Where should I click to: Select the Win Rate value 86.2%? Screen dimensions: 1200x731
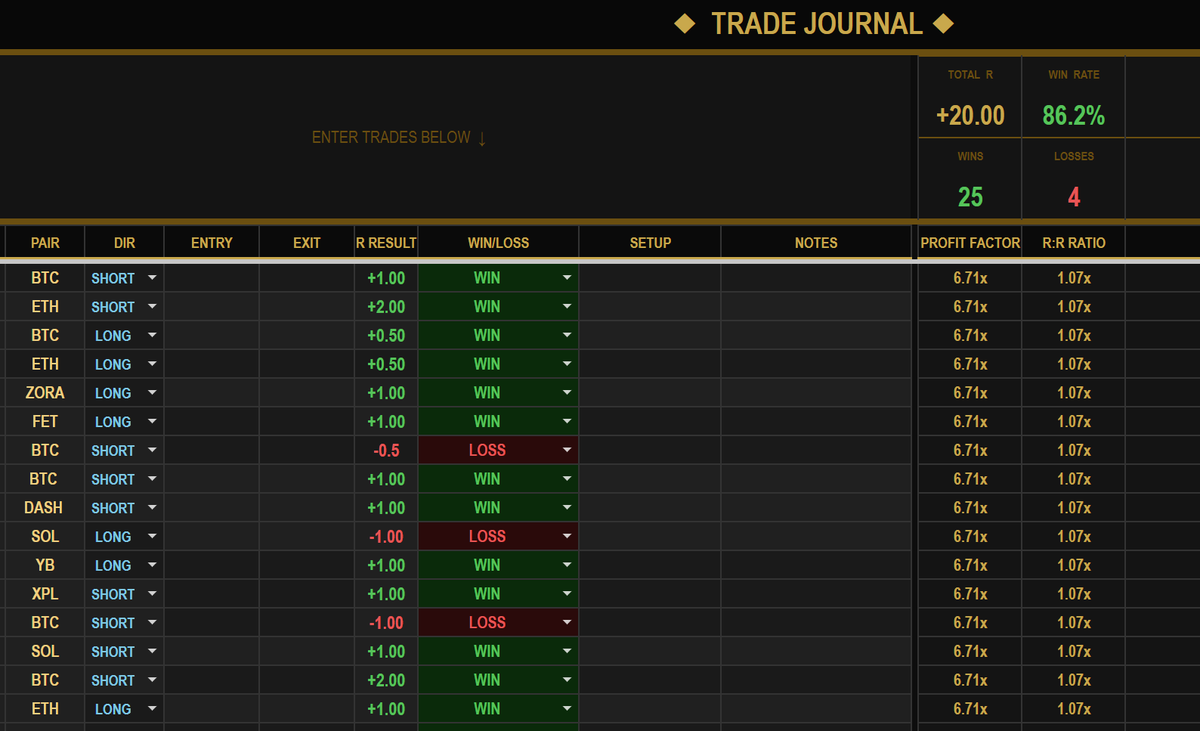(1073, 116)
